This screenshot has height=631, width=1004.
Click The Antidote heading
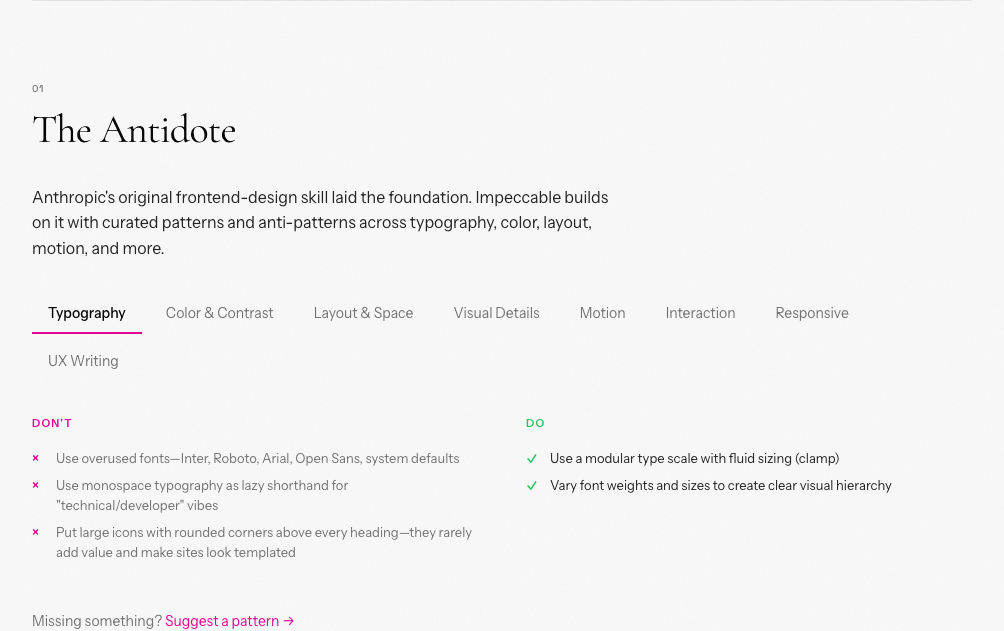pyautogui.click(x=134, y=130)
